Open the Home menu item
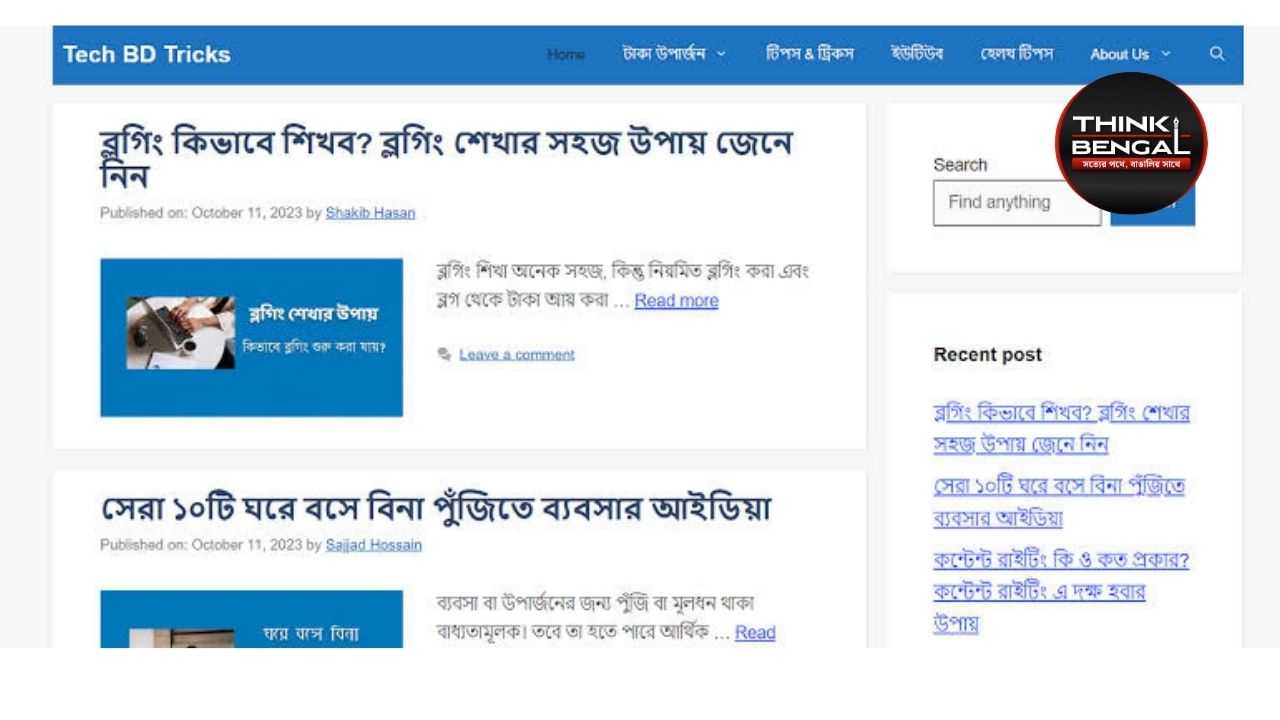 (566, 54)
